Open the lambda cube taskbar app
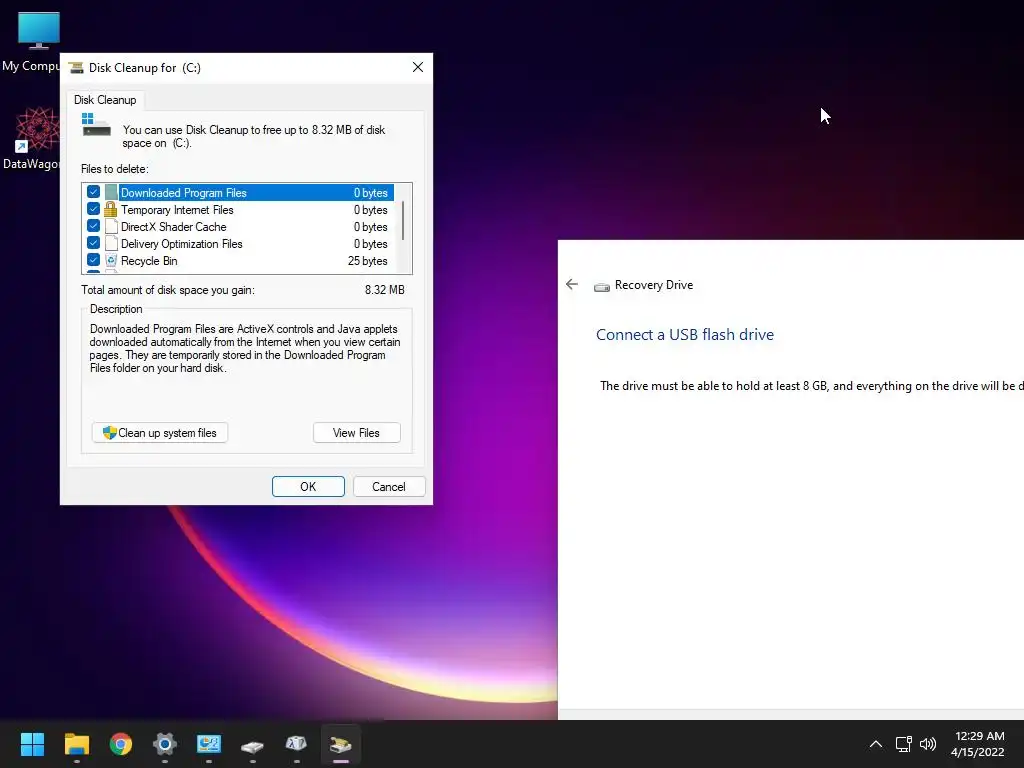The width and height of the screenshot is (1024, 768). pos(296,743)
